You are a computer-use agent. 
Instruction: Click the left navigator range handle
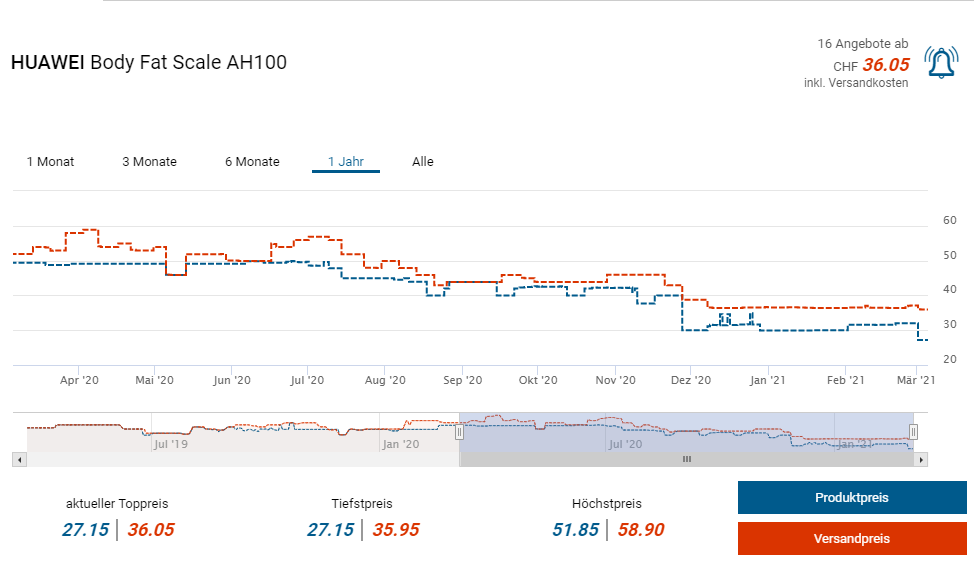[460, 432]
